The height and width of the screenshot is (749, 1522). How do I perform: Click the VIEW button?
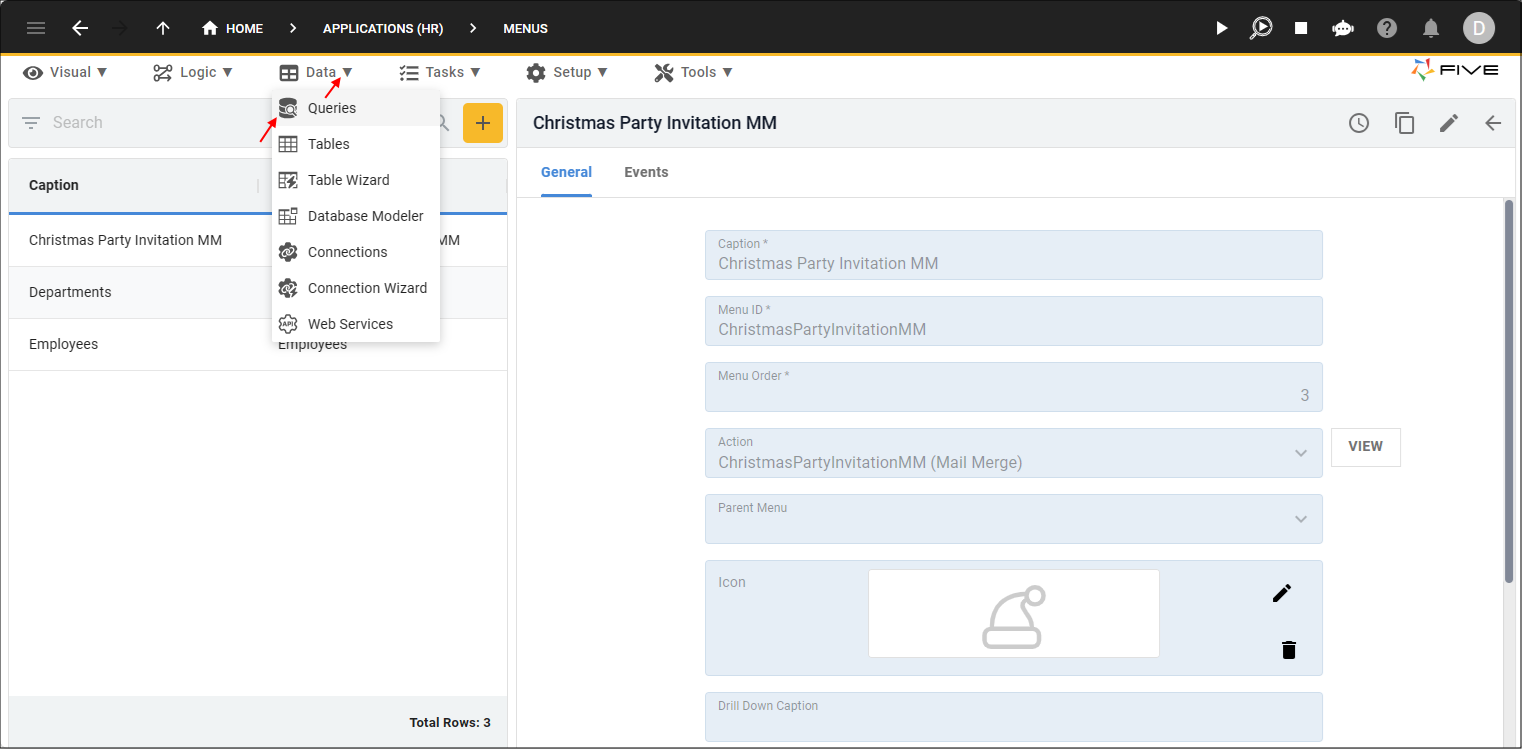coord(1366,447)
